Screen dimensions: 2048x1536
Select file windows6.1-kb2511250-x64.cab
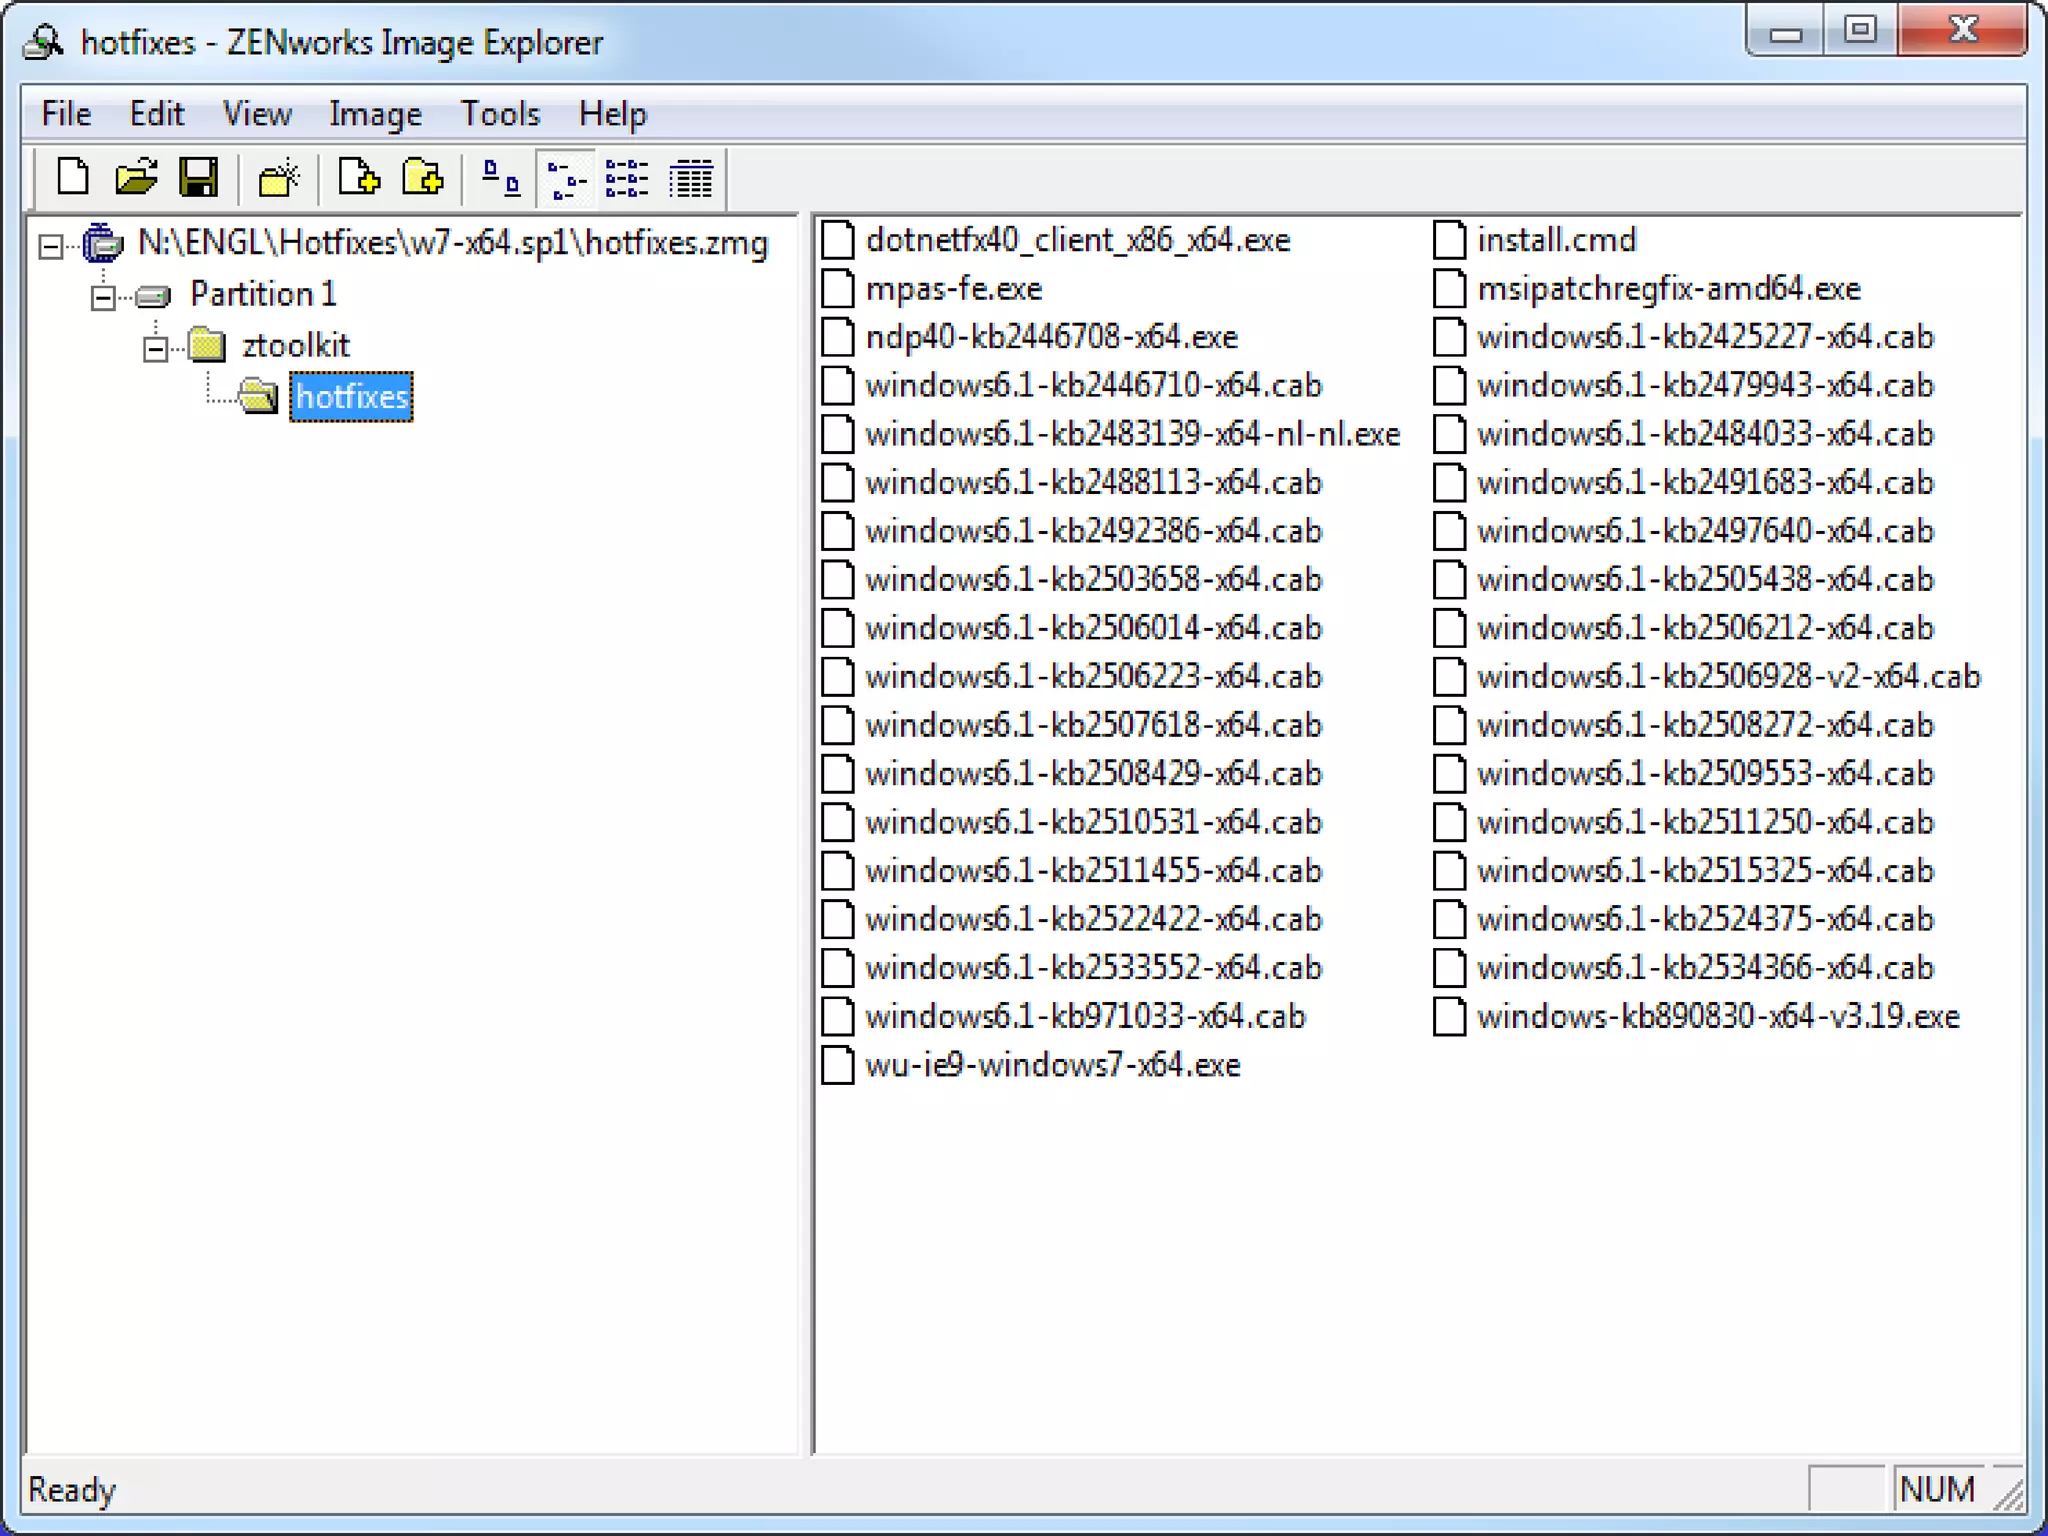(x=1706, y=822)
